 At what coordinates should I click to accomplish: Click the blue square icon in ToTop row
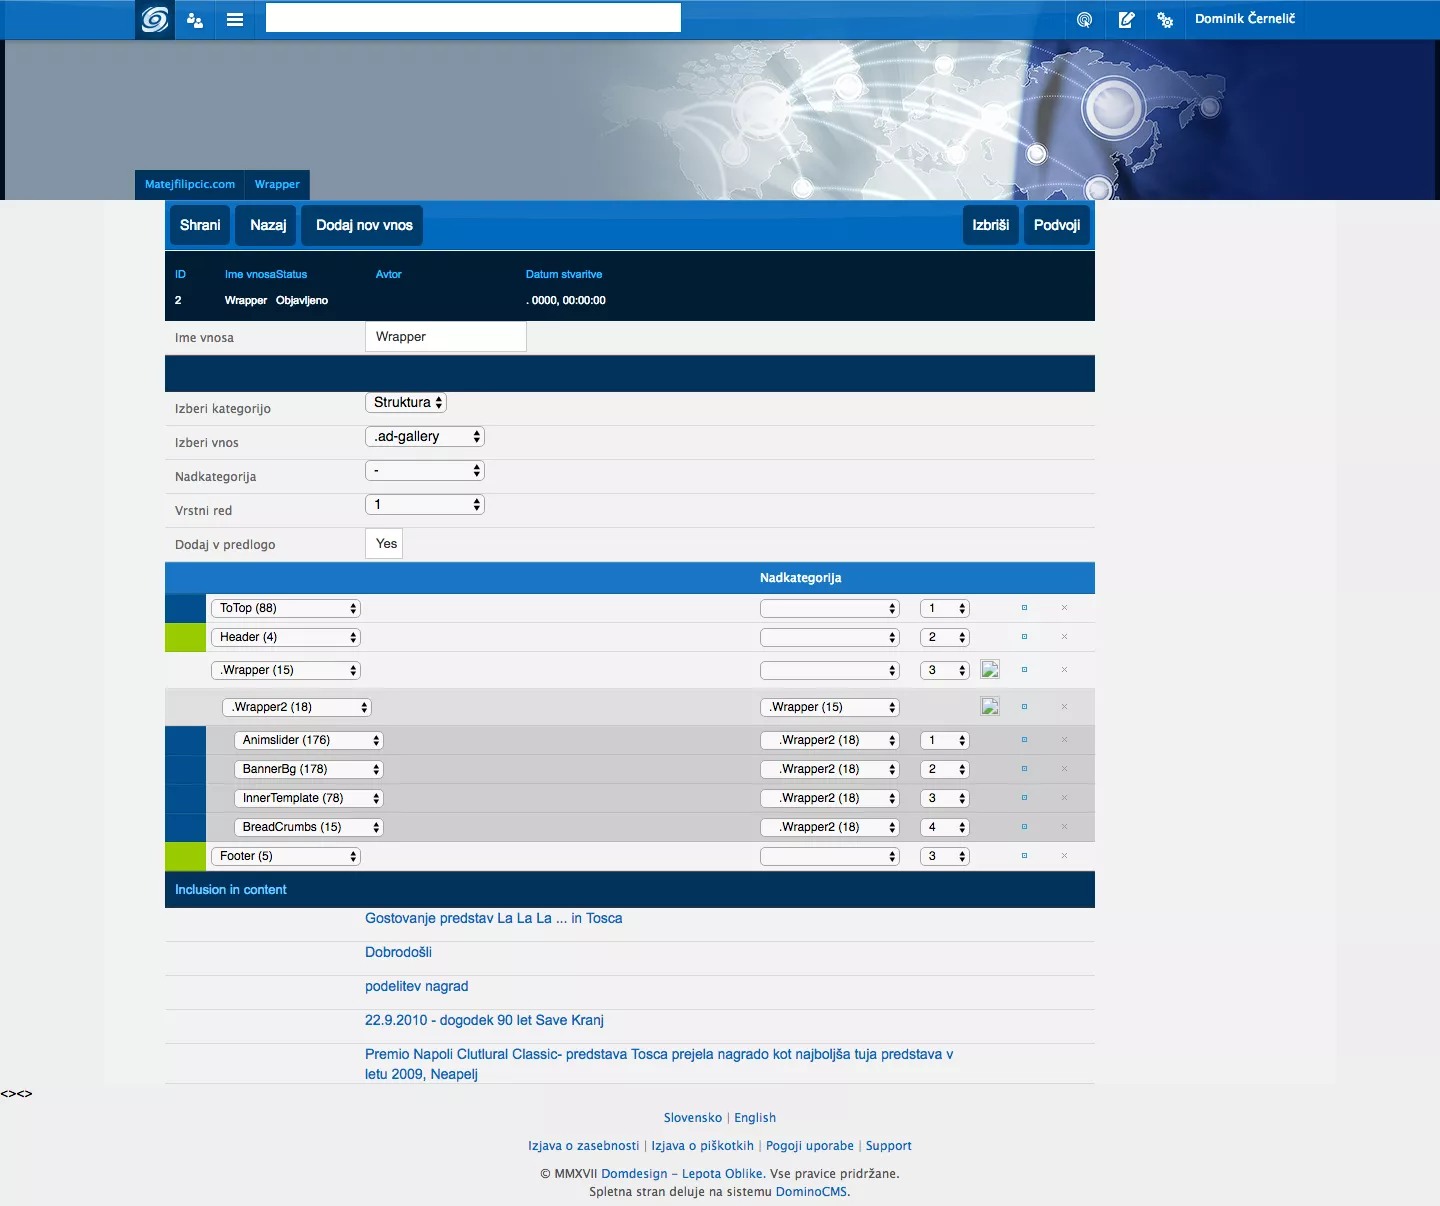coord(1024,608)
